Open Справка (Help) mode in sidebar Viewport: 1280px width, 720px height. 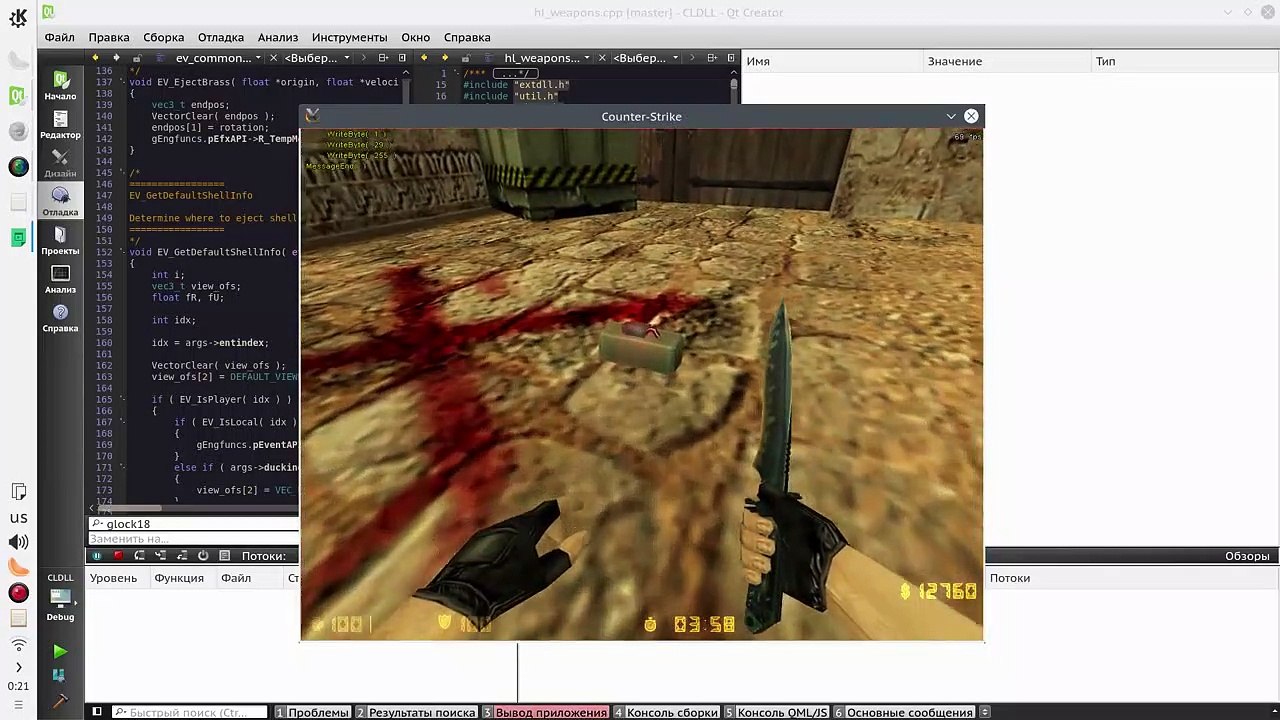click(x=60, y=318)
